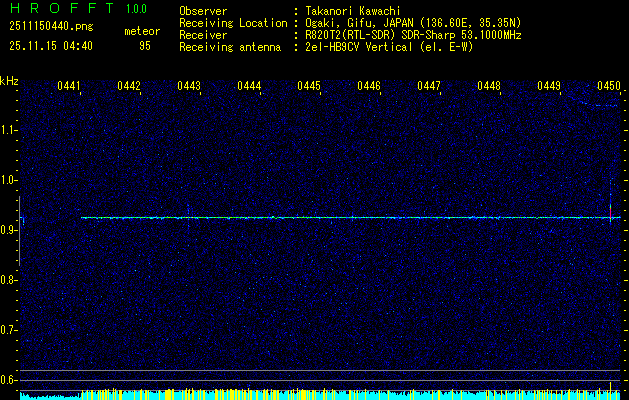Click the meteor count value 95
This screenshot has width=629, height=400.
click(145, 46)
